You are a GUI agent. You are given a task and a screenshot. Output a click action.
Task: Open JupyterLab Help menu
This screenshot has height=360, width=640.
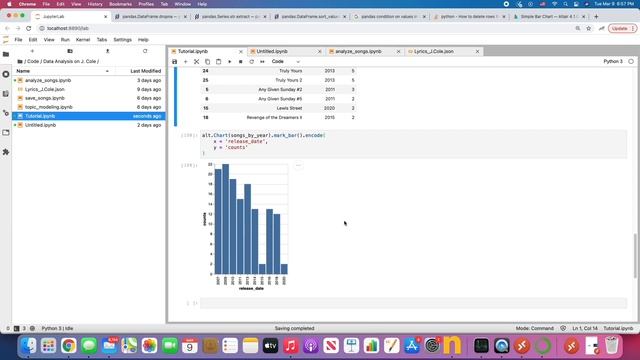coord(143,40)
